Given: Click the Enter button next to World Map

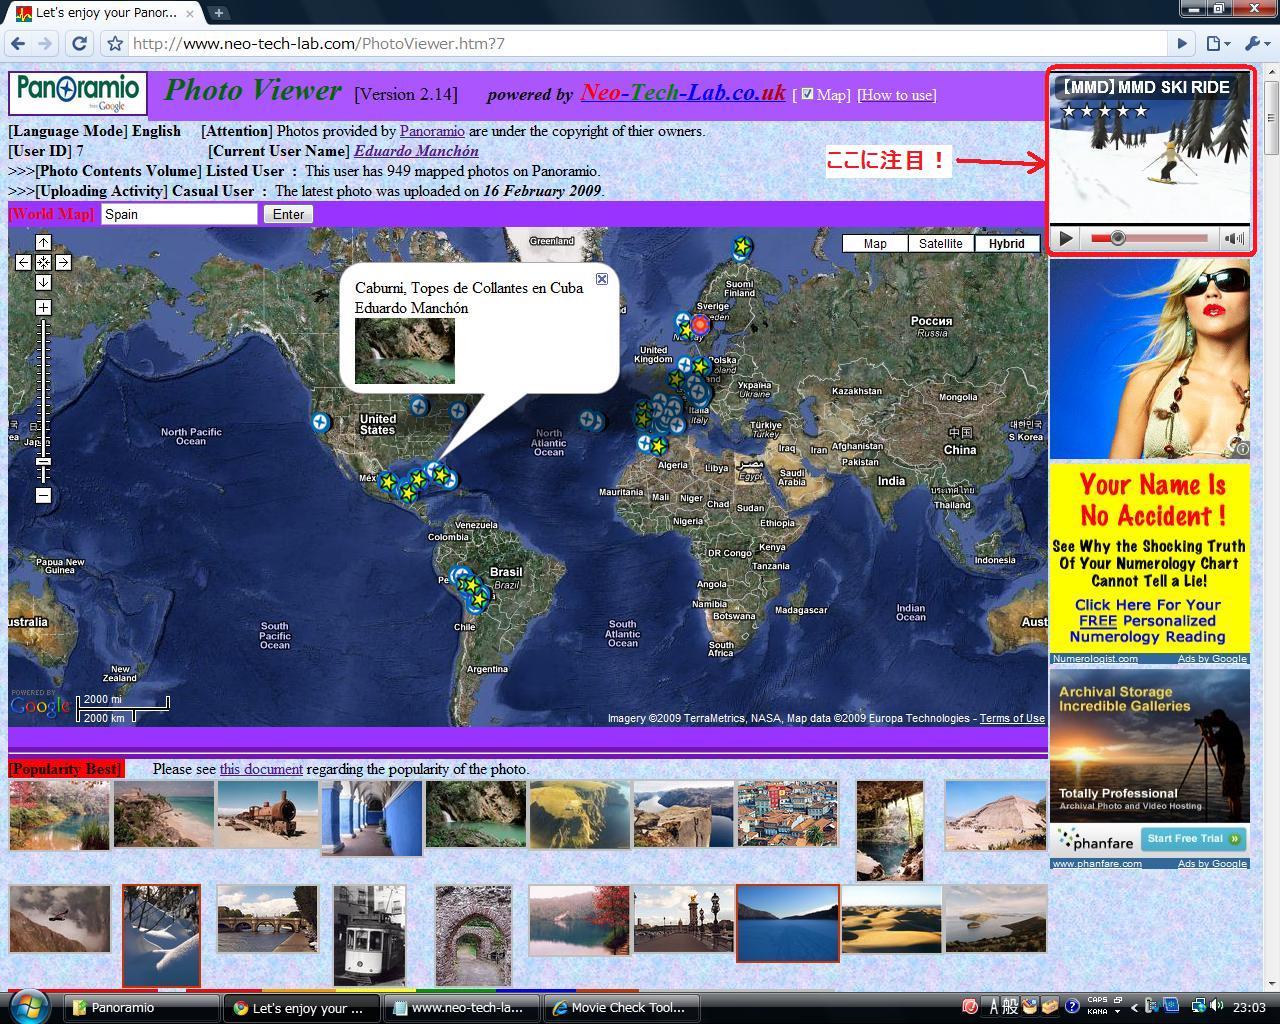Looking at the screenshot, I should (x=288, y=214).
